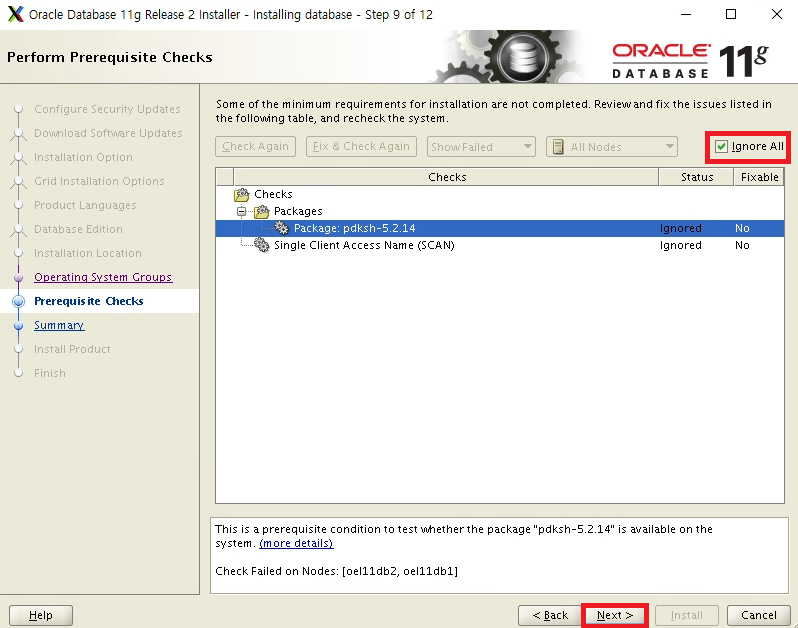Screen dimensions: 798x628
Task: Minimize the installer window
Action: [x=686, y=14]
